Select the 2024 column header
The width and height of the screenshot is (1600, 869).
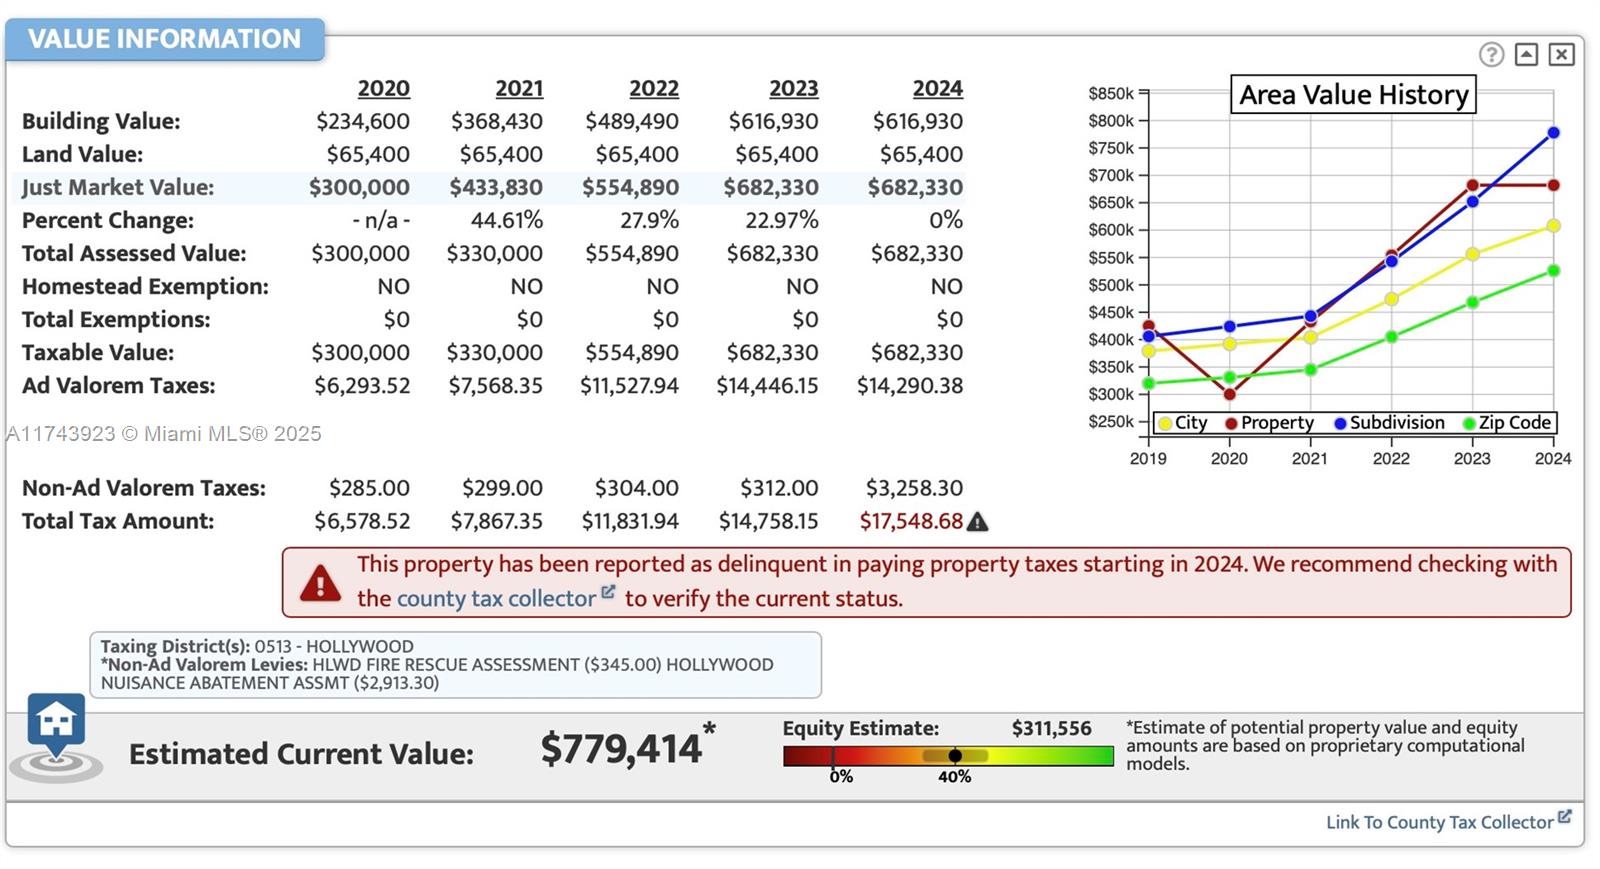pos(937,89)
